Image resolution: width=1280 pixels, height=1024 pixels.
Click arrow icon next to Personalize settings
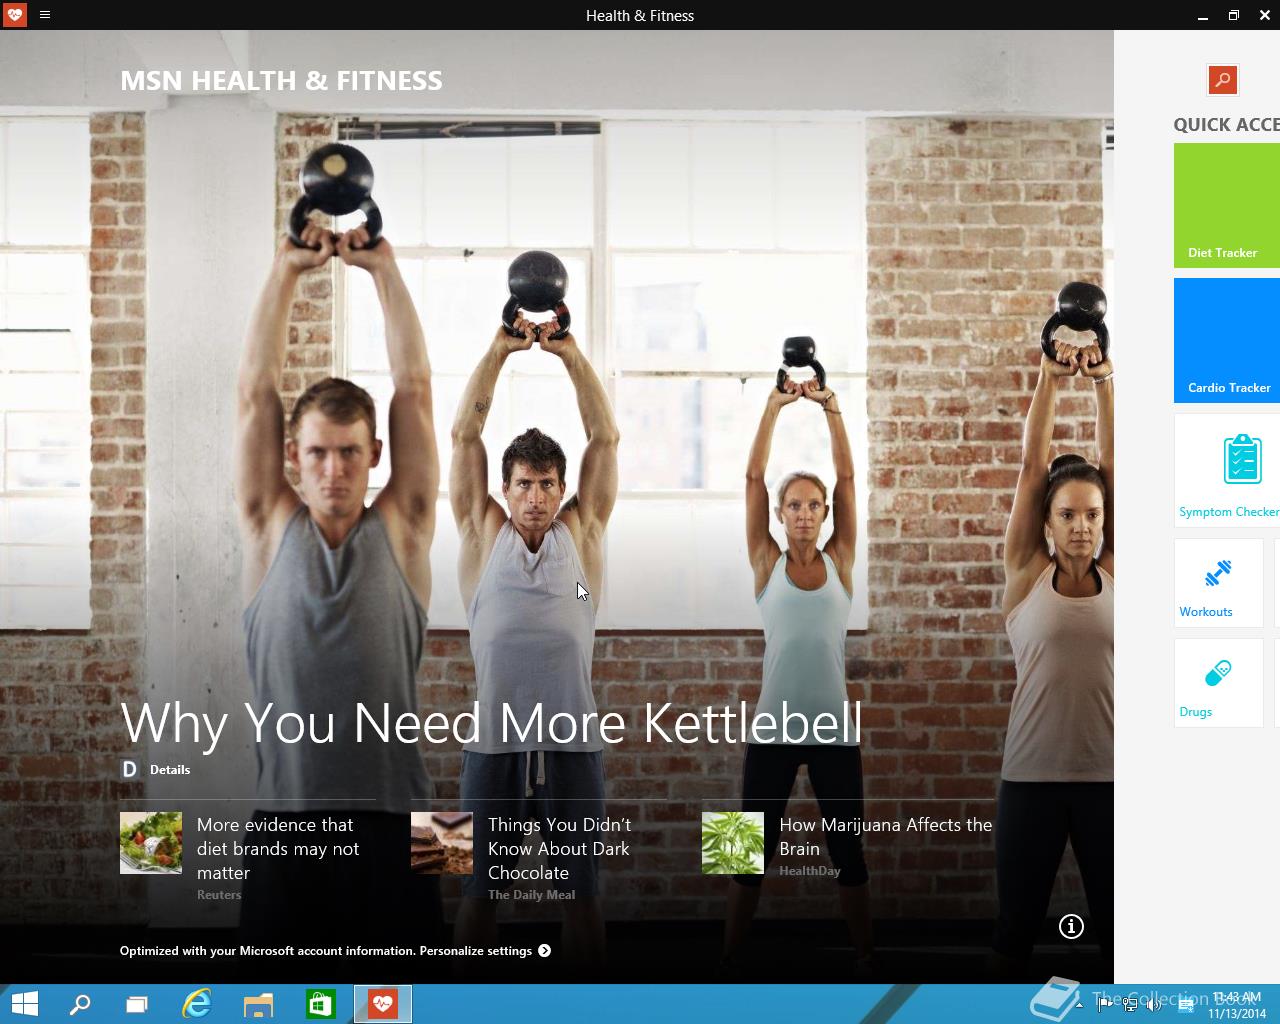click(544, 951)
